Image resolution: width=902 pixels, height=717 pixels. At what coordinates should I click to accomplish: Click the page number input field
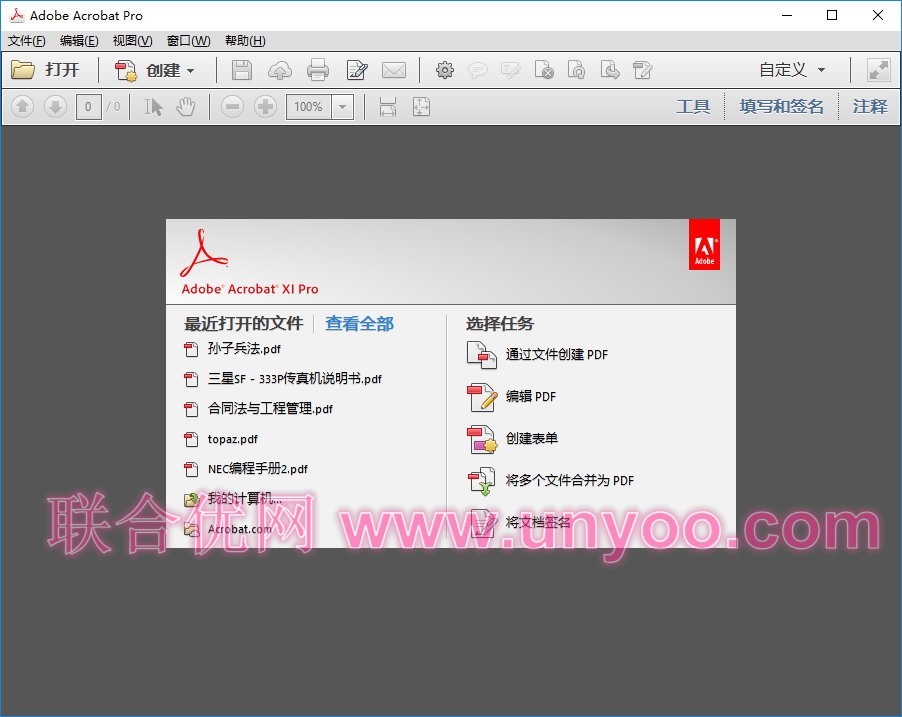(x=89, y=106)
